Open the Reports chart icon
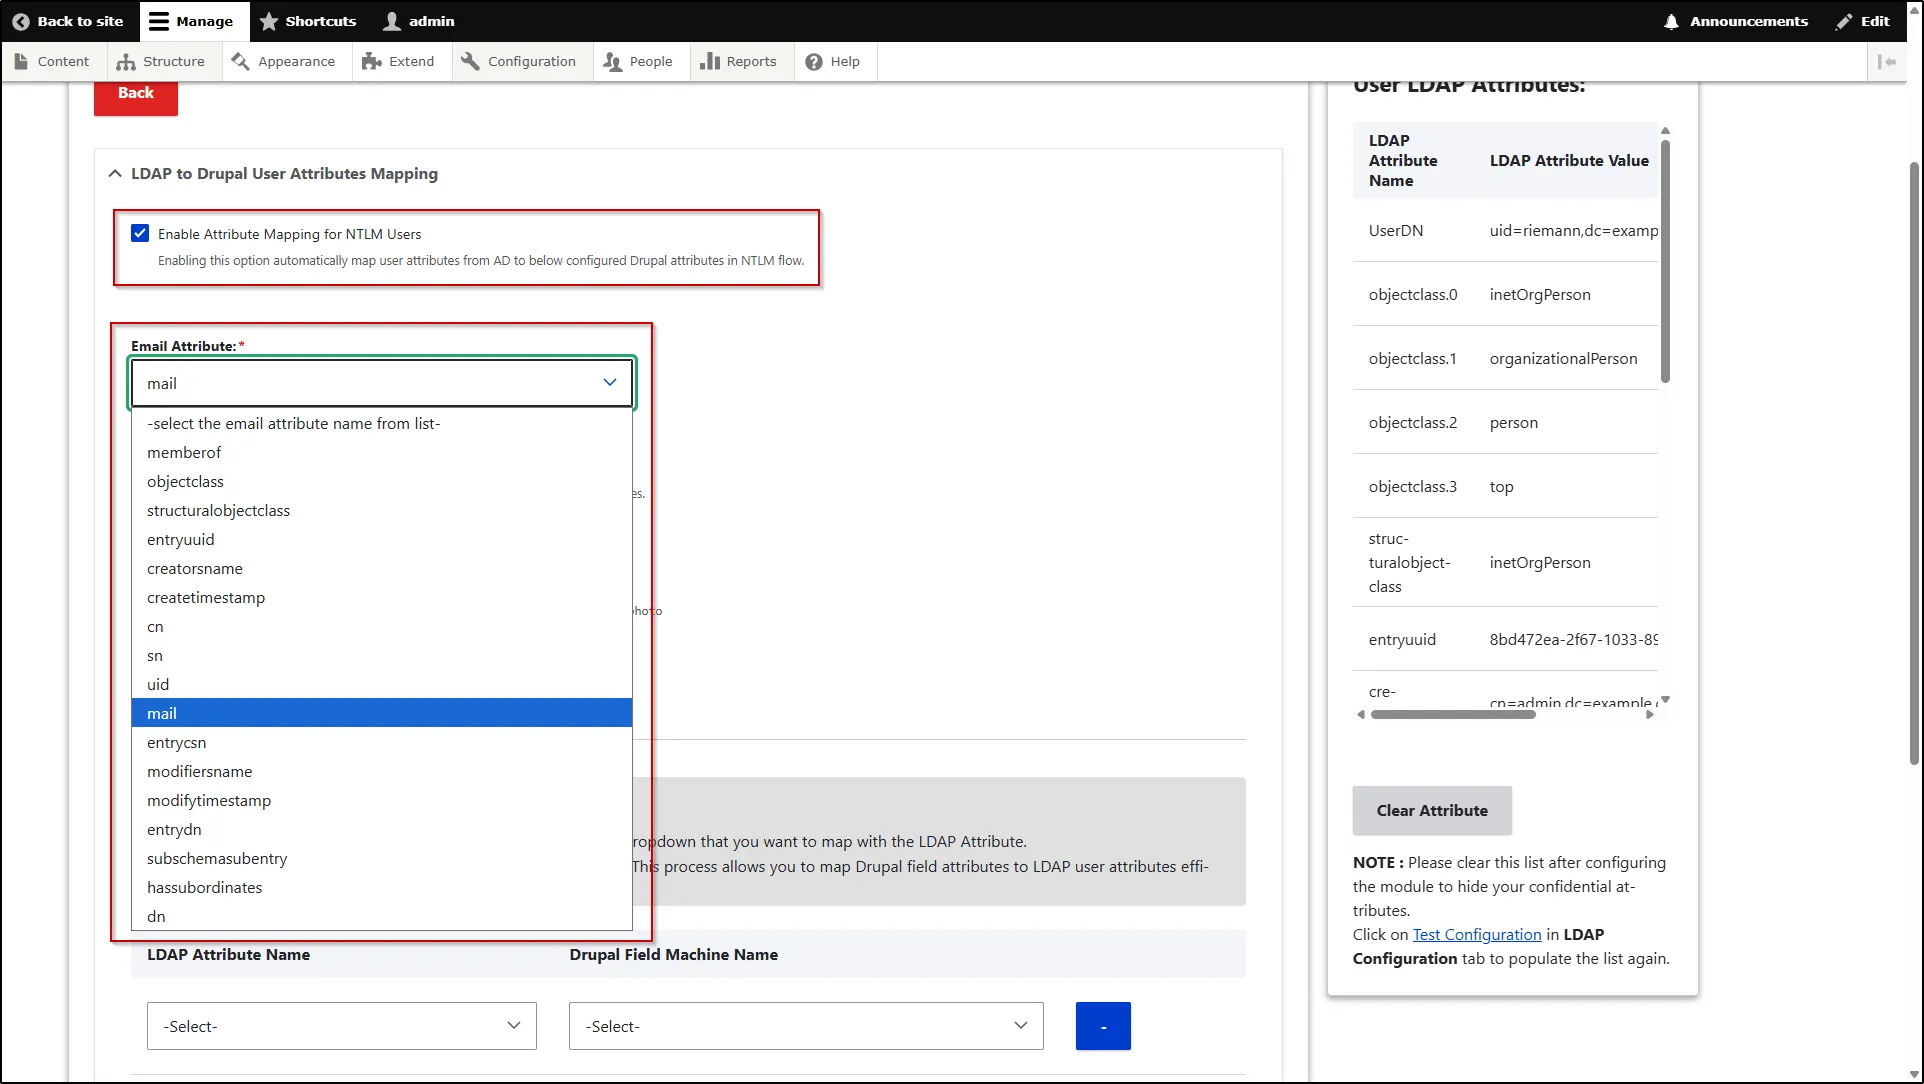Viewport: 1924px width, 1084px height. tap(710, 61)
